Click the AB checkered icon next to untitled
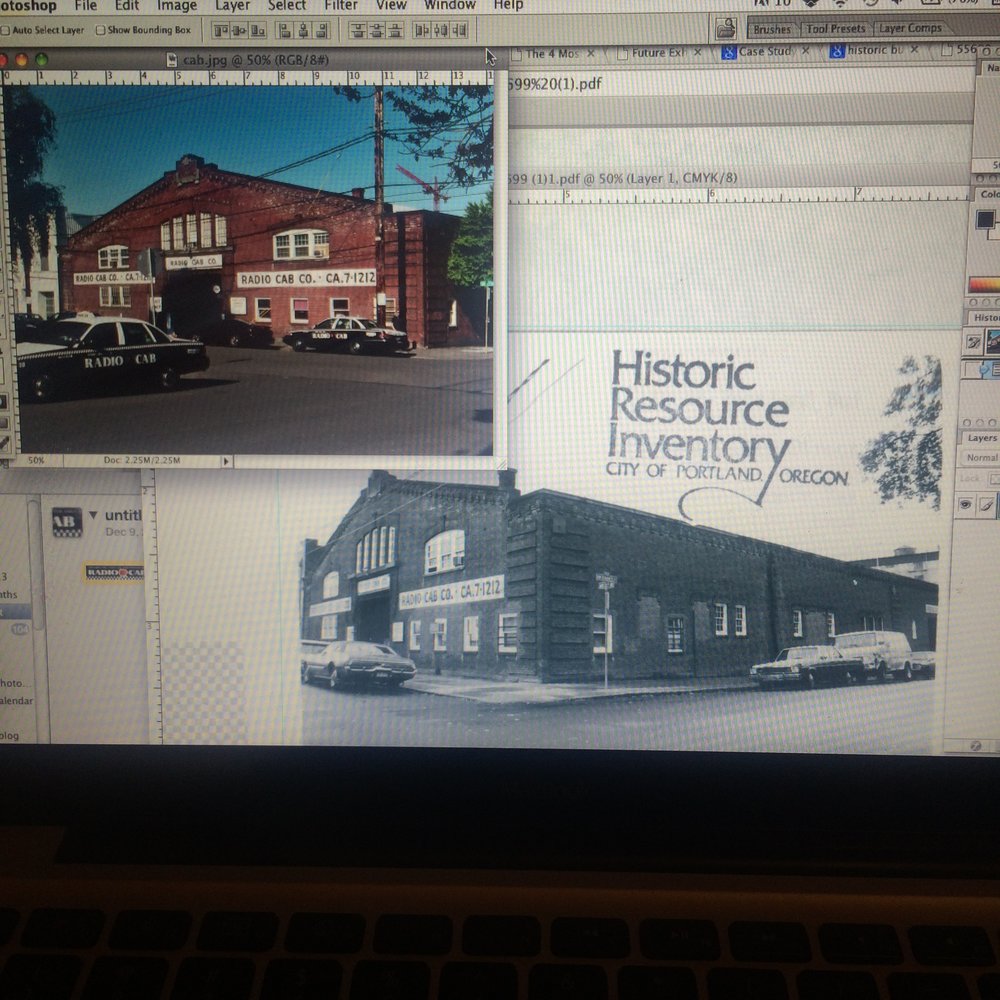 click(67, 522)
